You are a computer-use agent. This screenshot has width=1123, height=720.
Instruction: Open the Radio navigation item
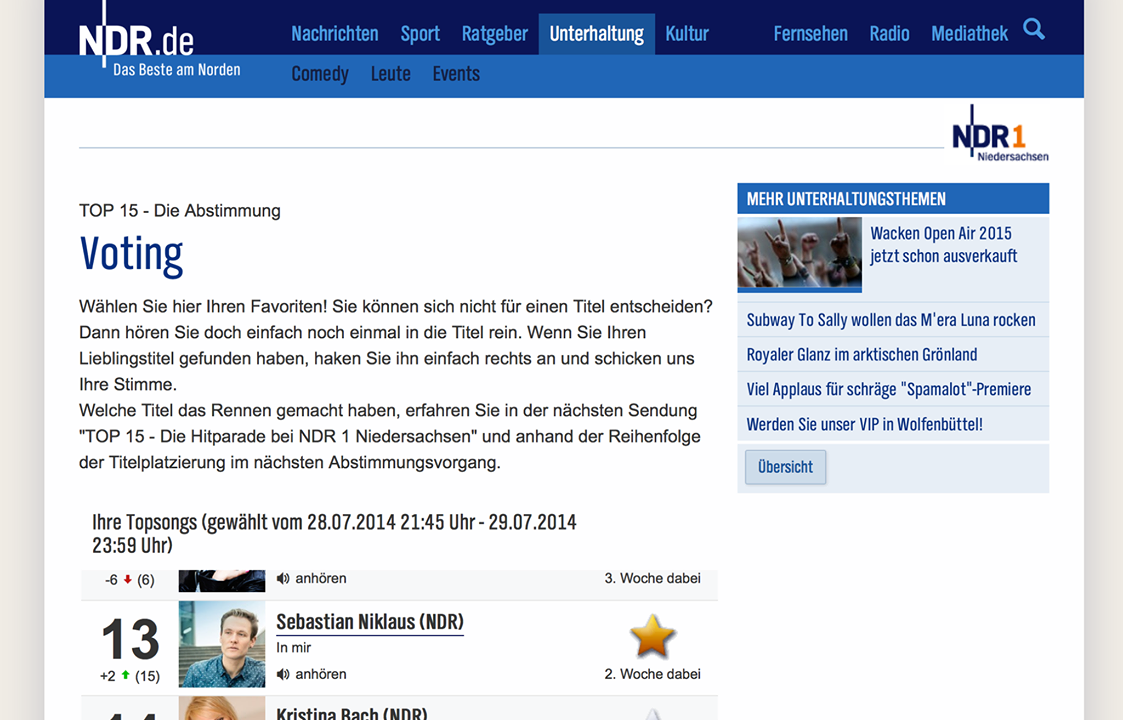pyautogui.click(x=889, y=34)
